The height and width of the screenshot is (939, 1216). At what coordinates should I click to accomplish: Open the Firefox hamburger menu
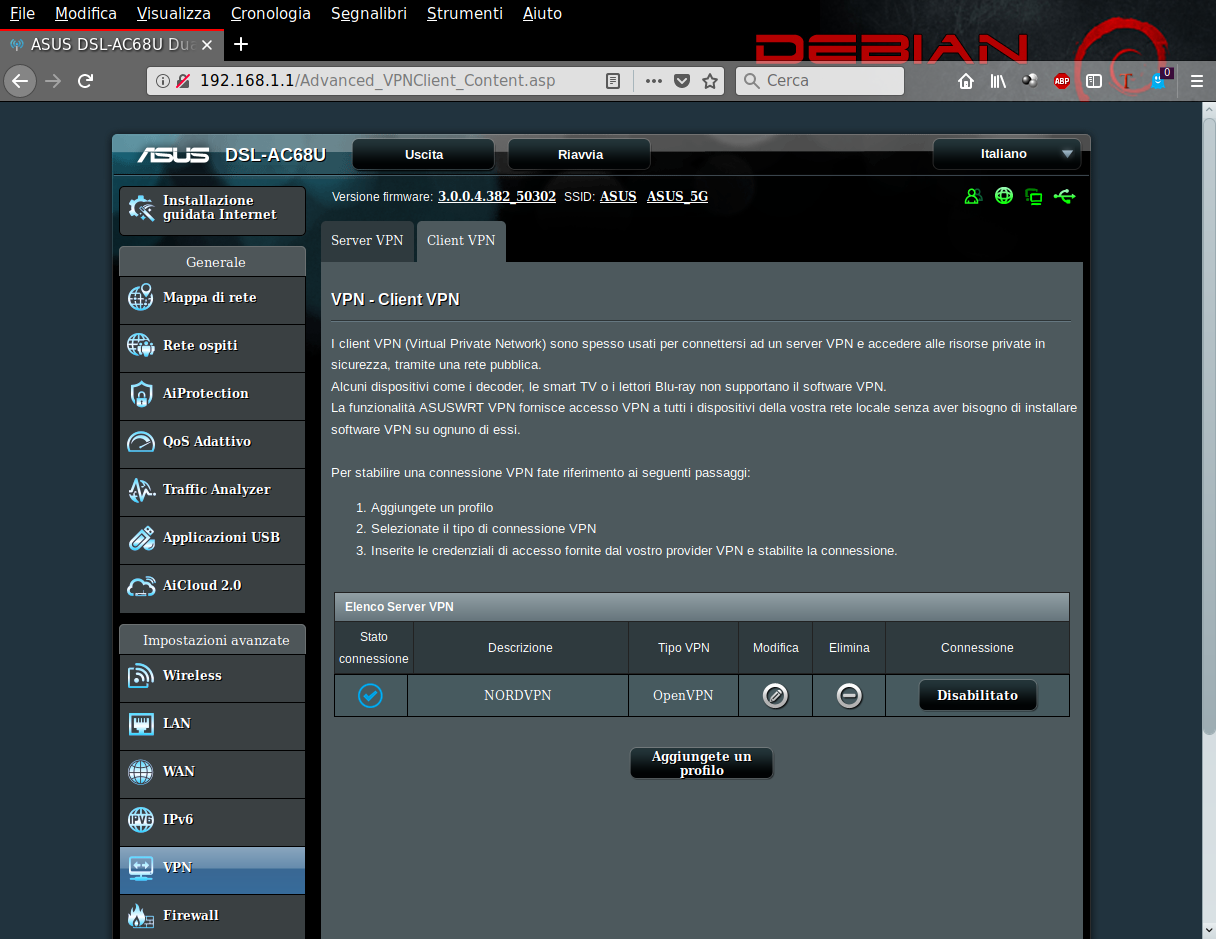1196,81
